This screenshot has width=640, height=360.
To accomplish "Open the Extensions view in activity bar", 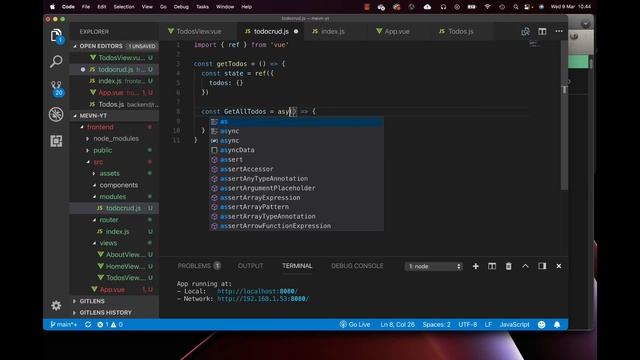I will [56, 141].
